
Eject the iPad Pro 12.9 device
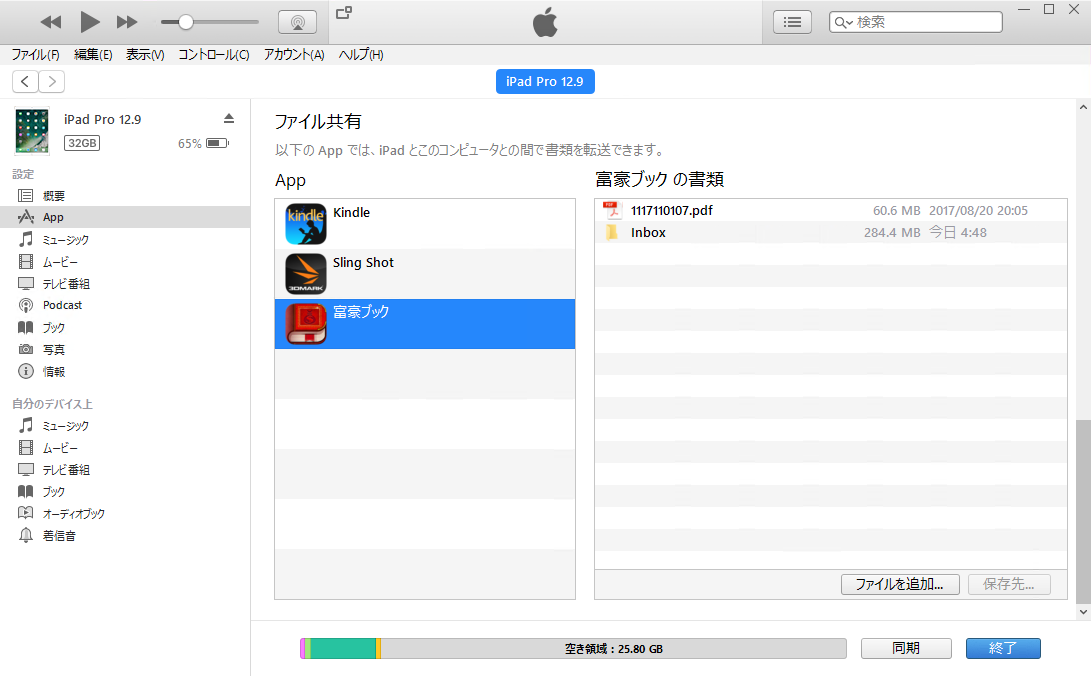tap(229, 118)
